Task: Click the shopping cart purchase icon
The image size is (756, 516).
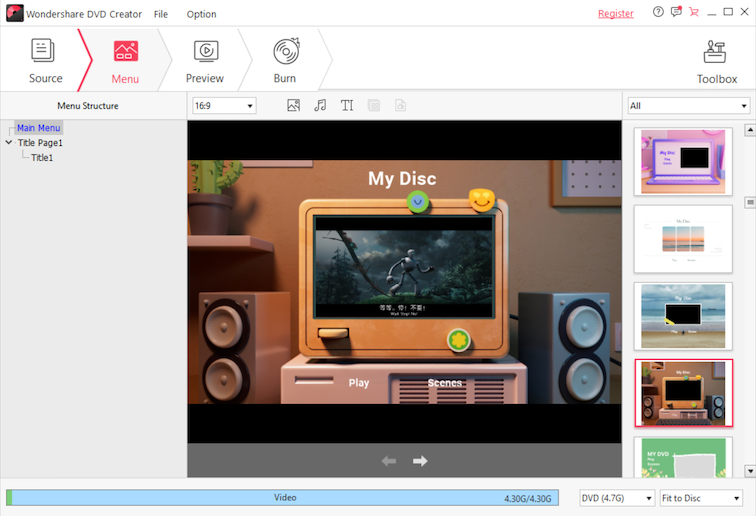Action: click(x=694, y=12)
